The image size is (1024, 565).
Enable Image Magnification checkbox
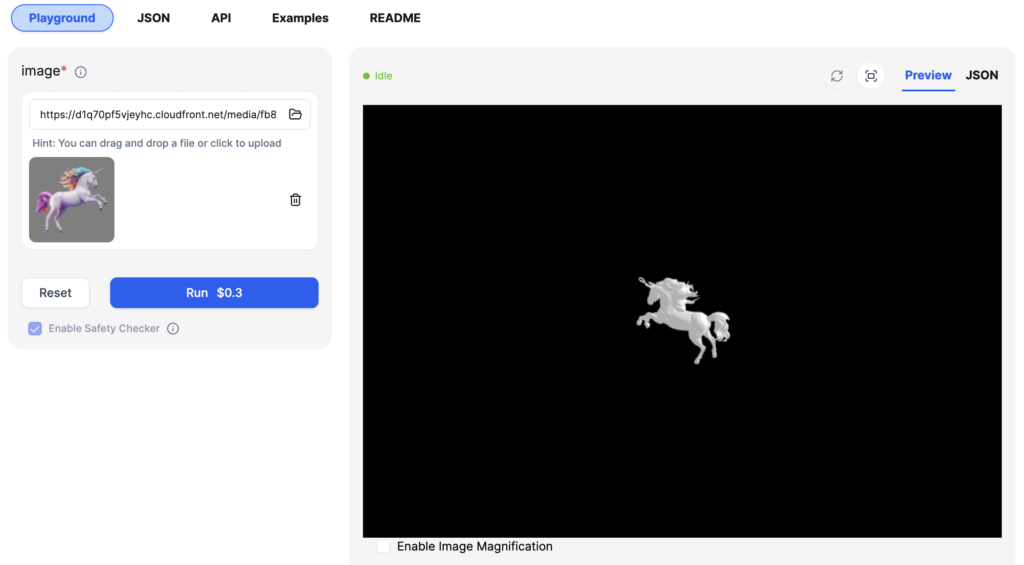pyautogui.click(x=383, y=546)
